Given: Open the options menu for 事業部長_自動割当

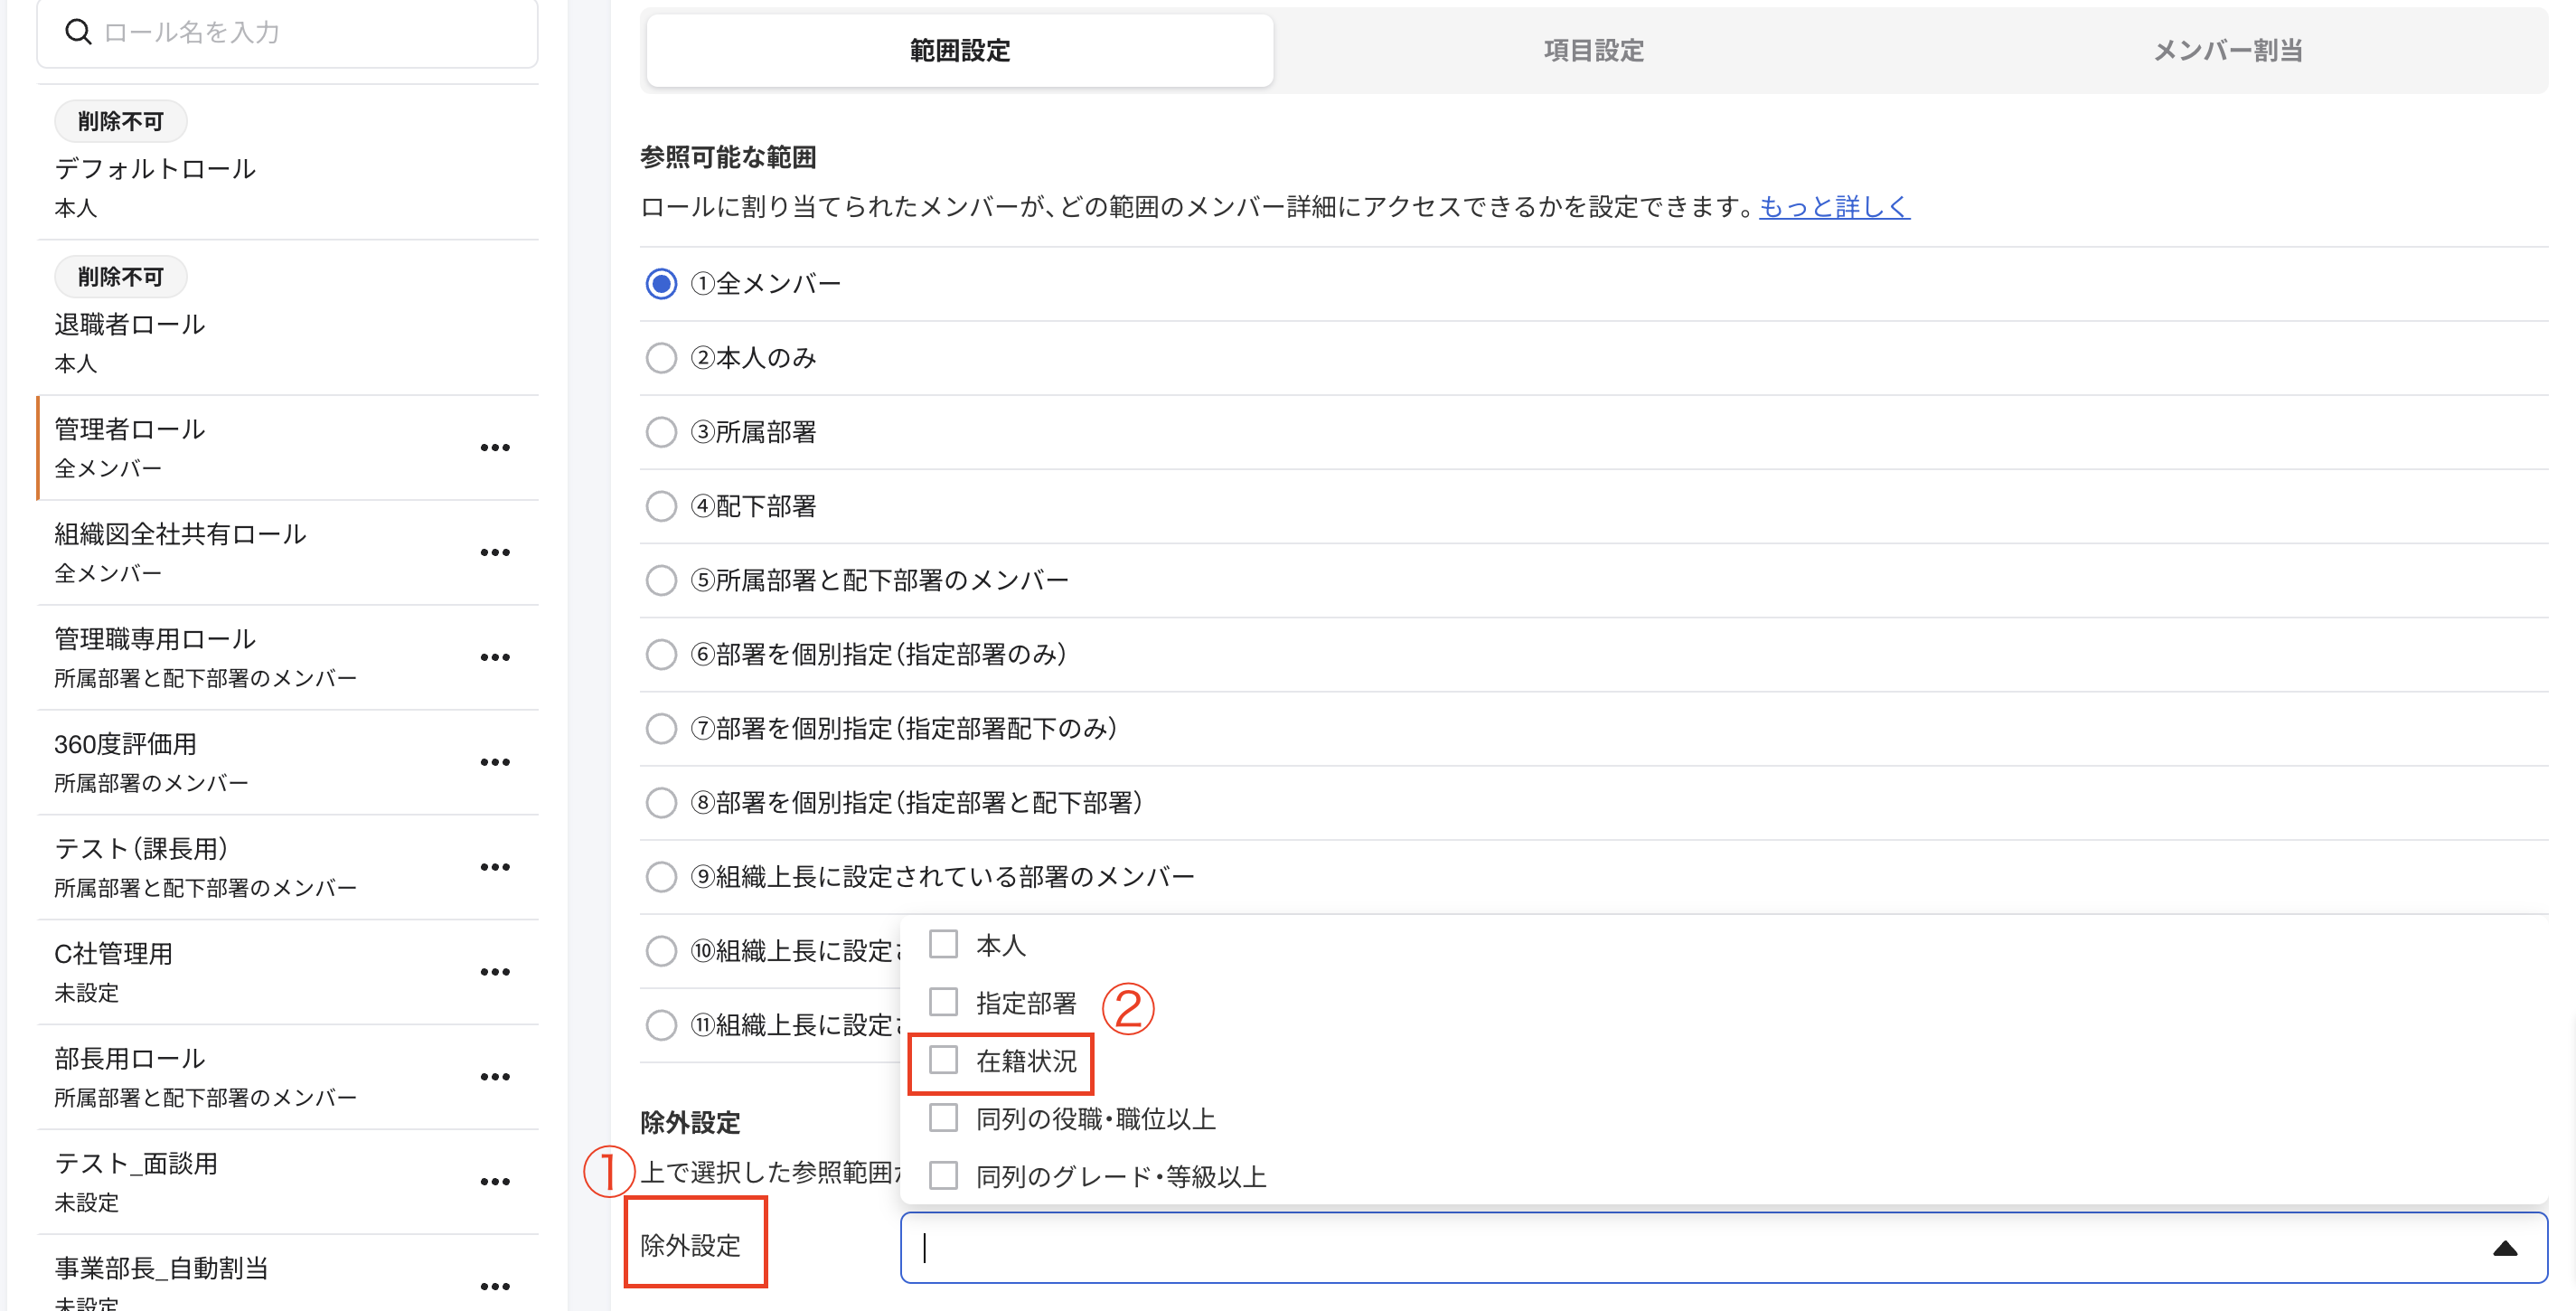Looking at the screenshot, I should pos(495,1285).
